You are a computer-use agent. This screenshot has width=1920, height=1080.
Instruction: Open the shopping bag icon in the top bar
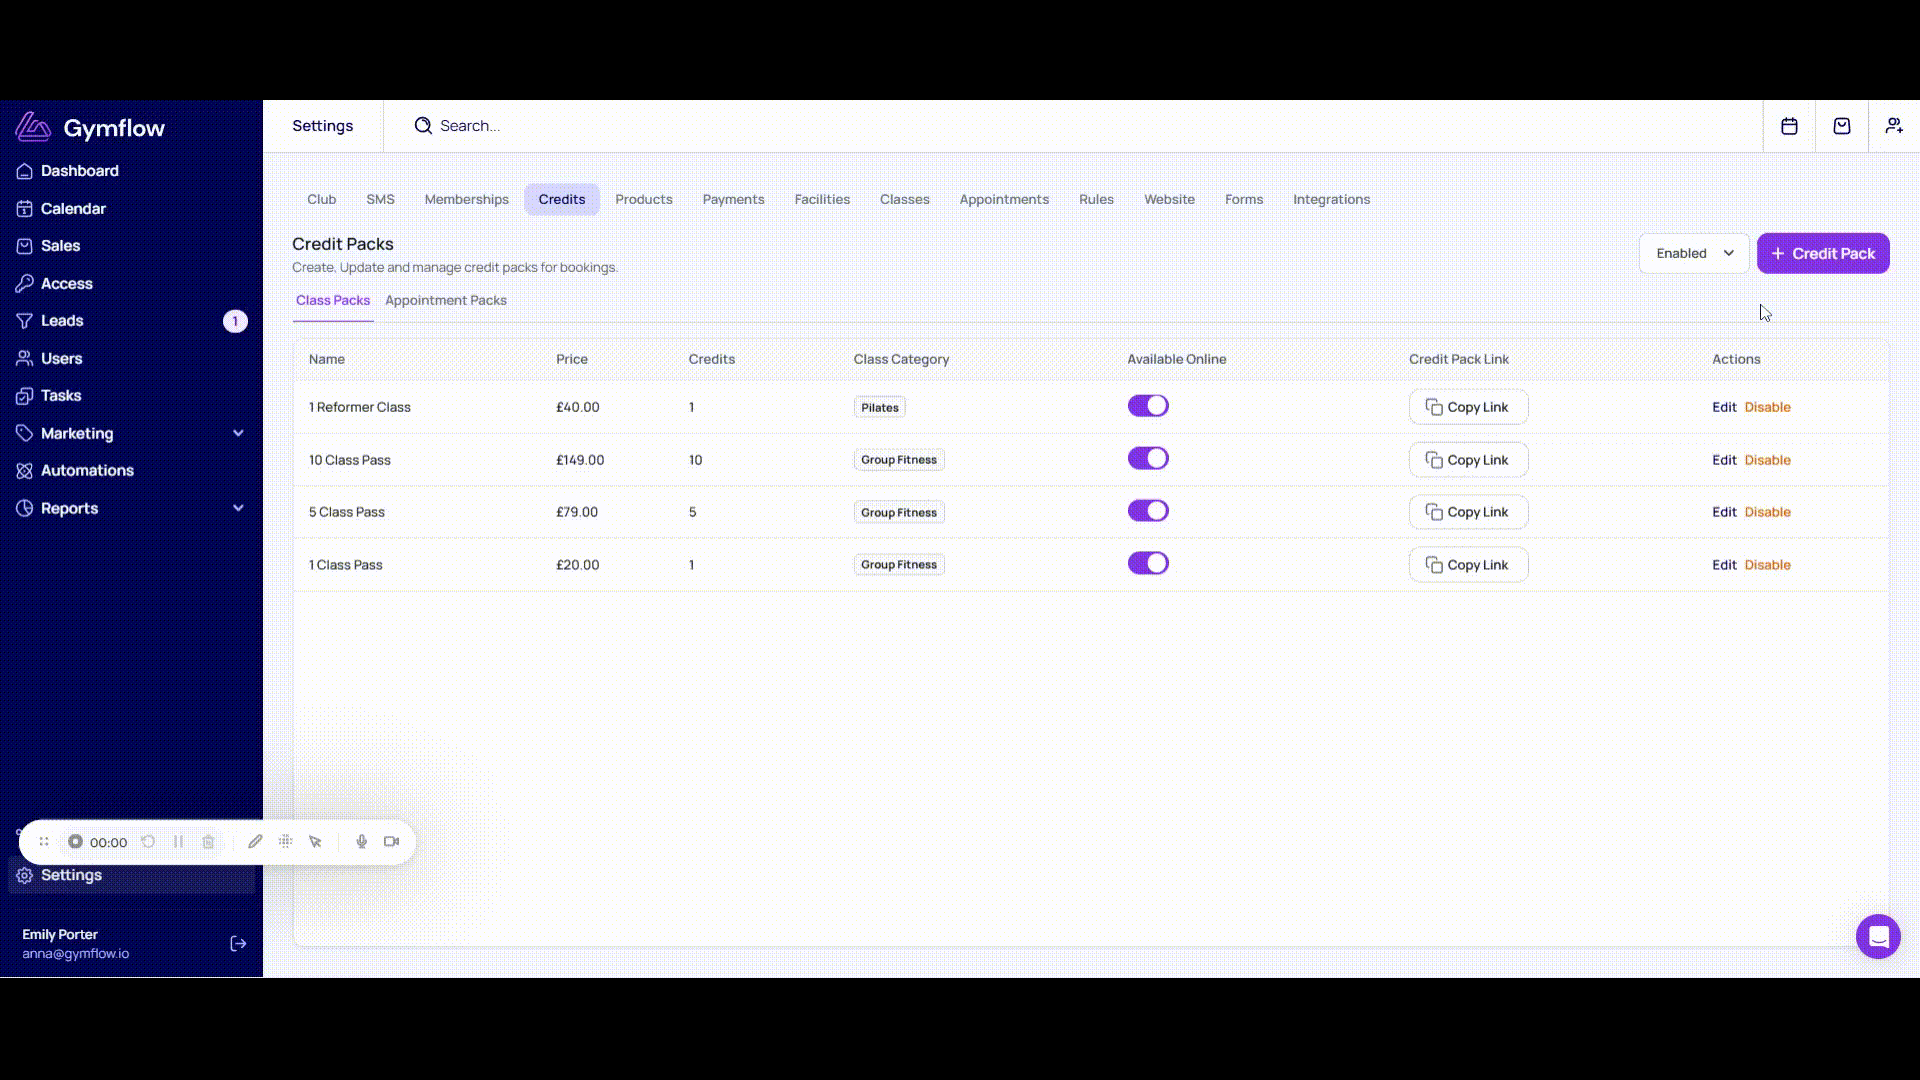tap(1842, 126)
